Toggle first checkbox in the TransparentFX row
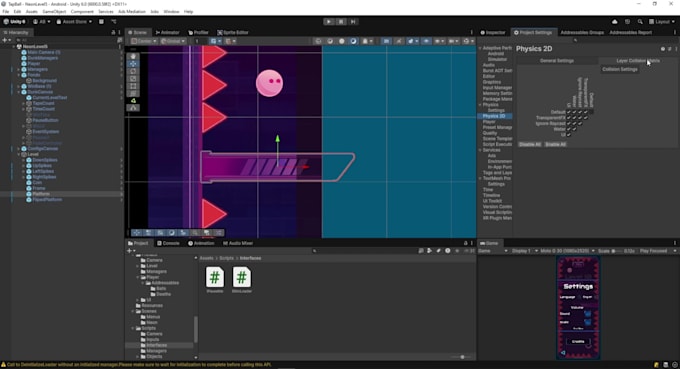The height and width of the screenshot is (369, 680). tap(569, 118)
